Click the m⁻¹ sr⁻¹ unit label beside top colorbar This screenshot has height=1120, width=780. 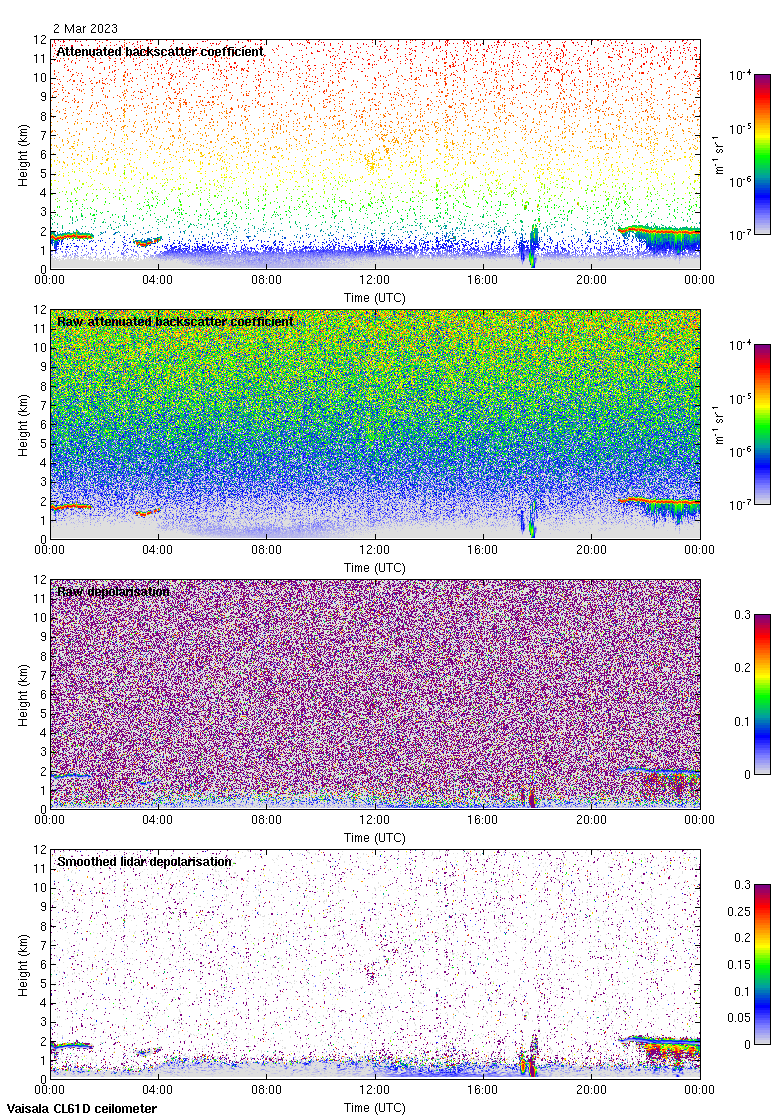pyautogui.click(x=719, y=154)
